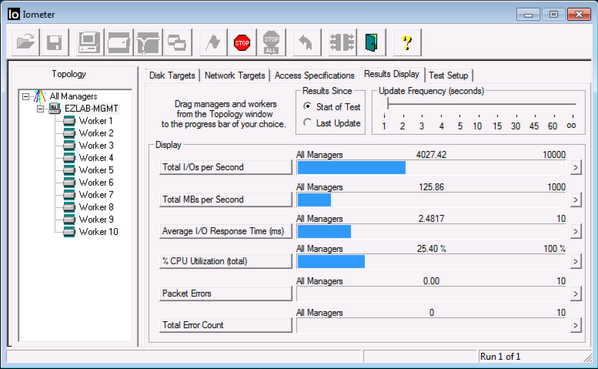This screenshot has width=598, height=369.
Task: Select Worker 8 in topology tree
Action: 96,207
